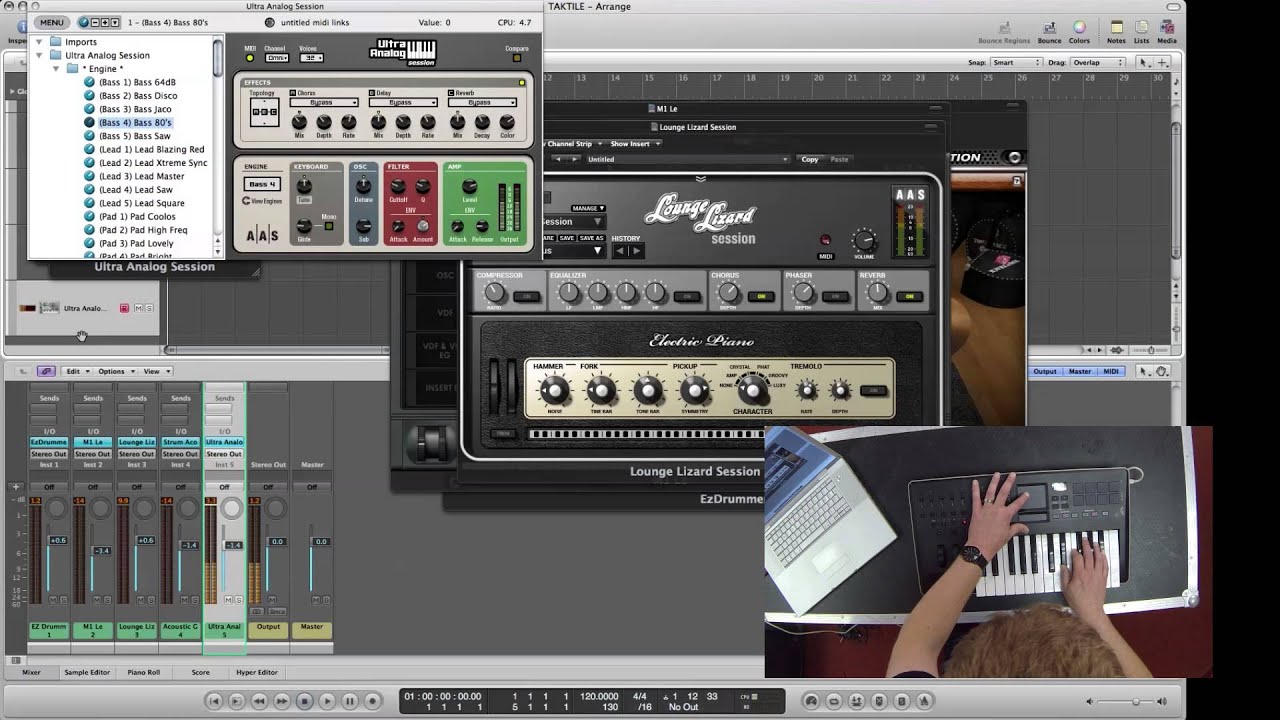Screen dimensions: 1280x720
Task: Click Lounge Lizard history forward arrow
Action: (636, 251)
